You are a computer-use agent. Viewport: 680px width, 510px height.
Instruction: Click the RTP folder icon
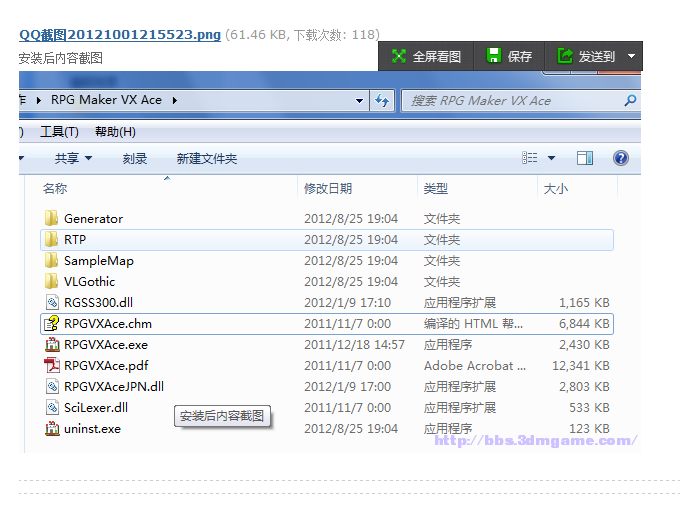[x=52, y=239]
